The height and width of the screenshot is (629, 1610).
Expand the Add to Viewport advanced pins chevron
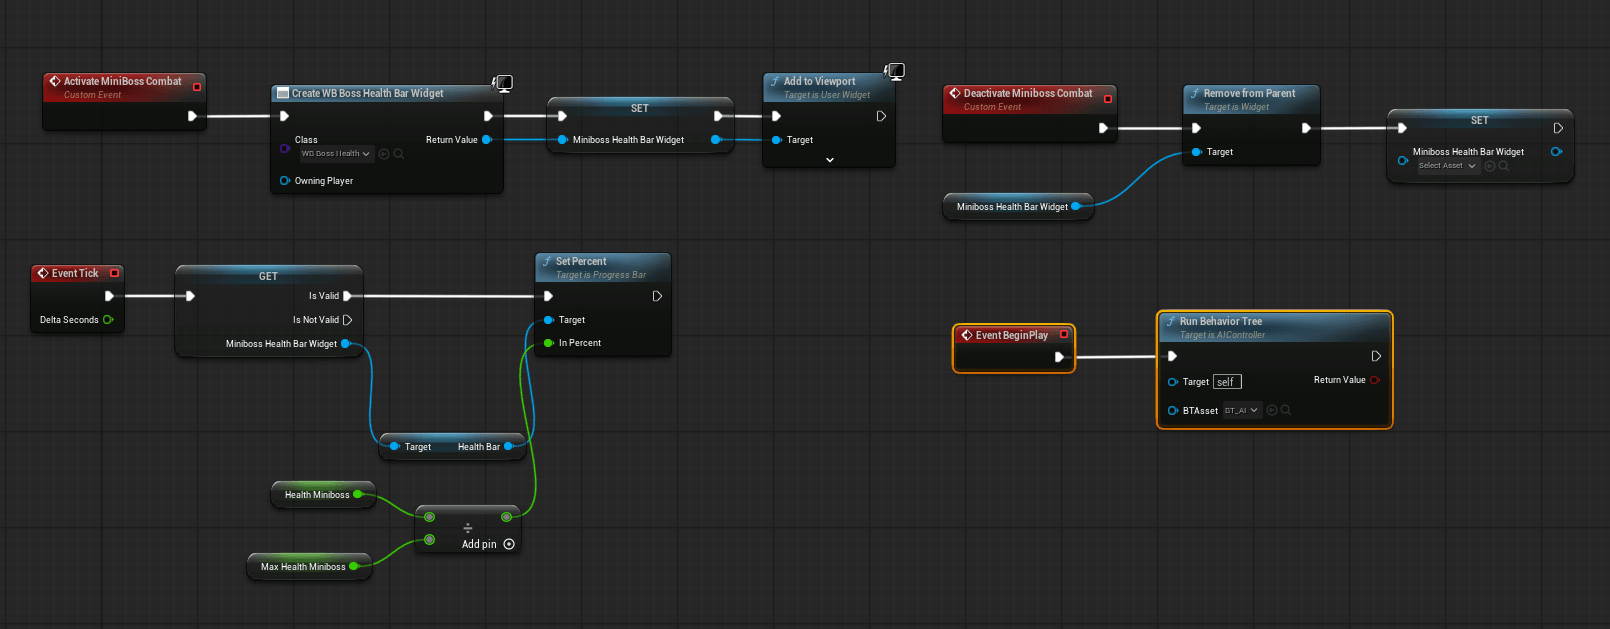(x=830, y=160)
